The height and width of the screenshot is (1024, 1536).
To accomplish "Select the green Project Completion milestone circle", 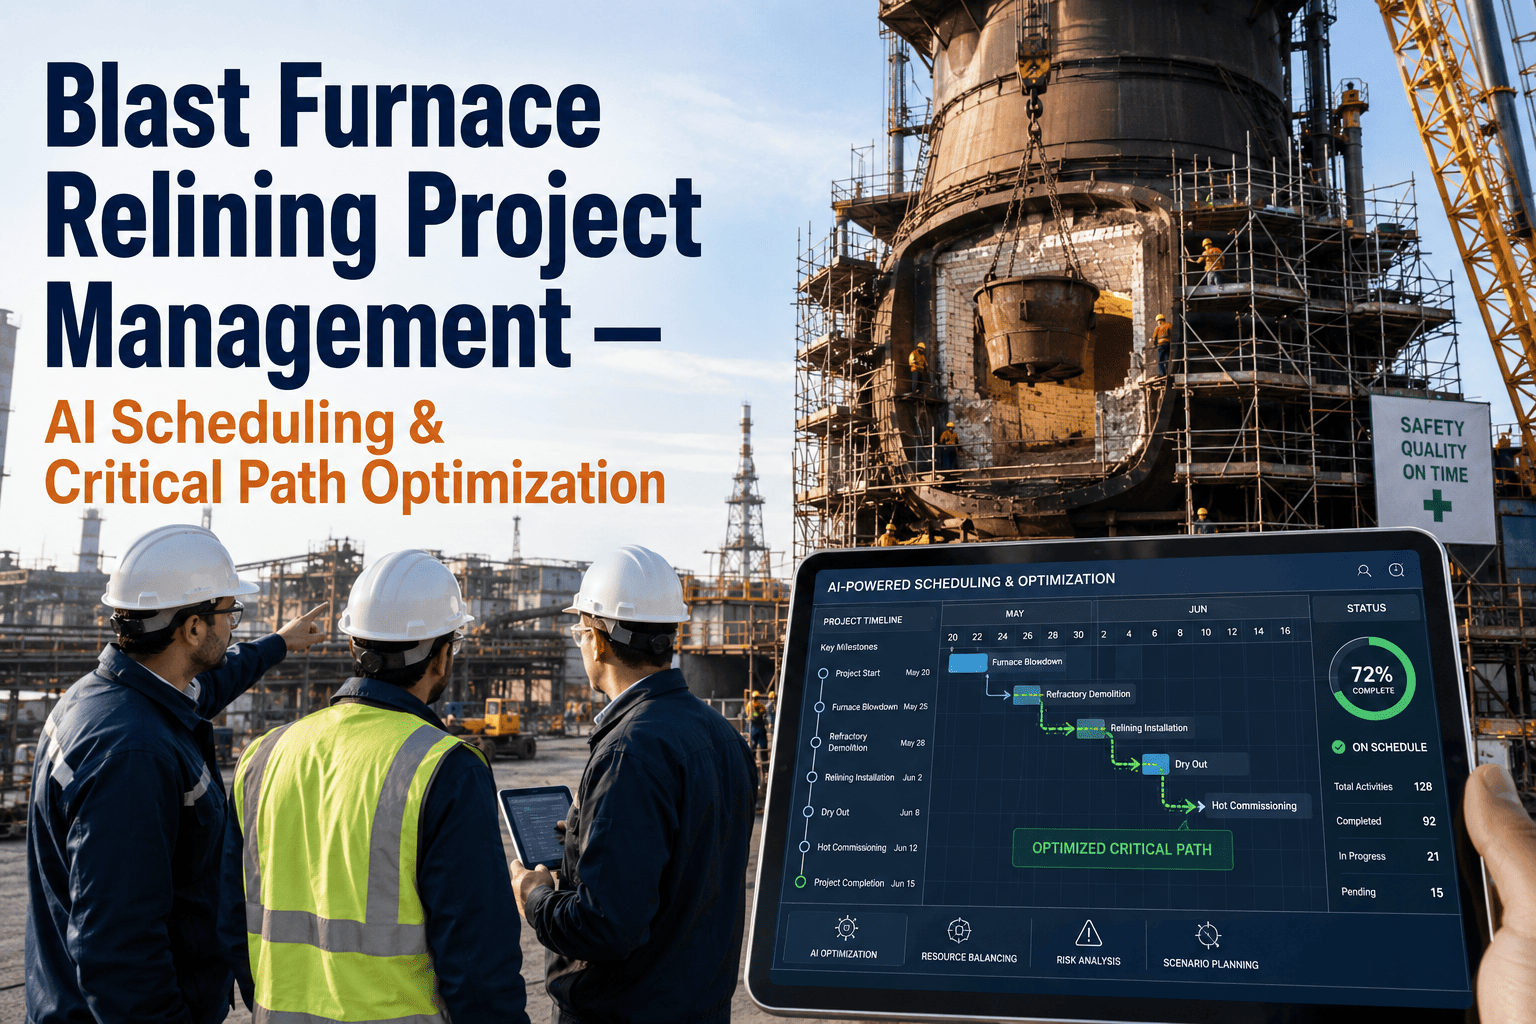I will [x=800, y=882].
